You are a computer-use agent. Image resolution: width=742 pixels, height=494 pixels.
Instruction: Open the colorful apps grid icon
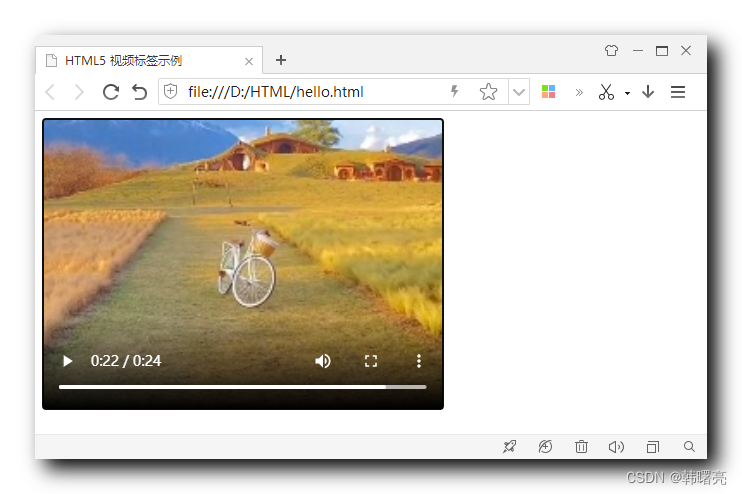point(548,91)
